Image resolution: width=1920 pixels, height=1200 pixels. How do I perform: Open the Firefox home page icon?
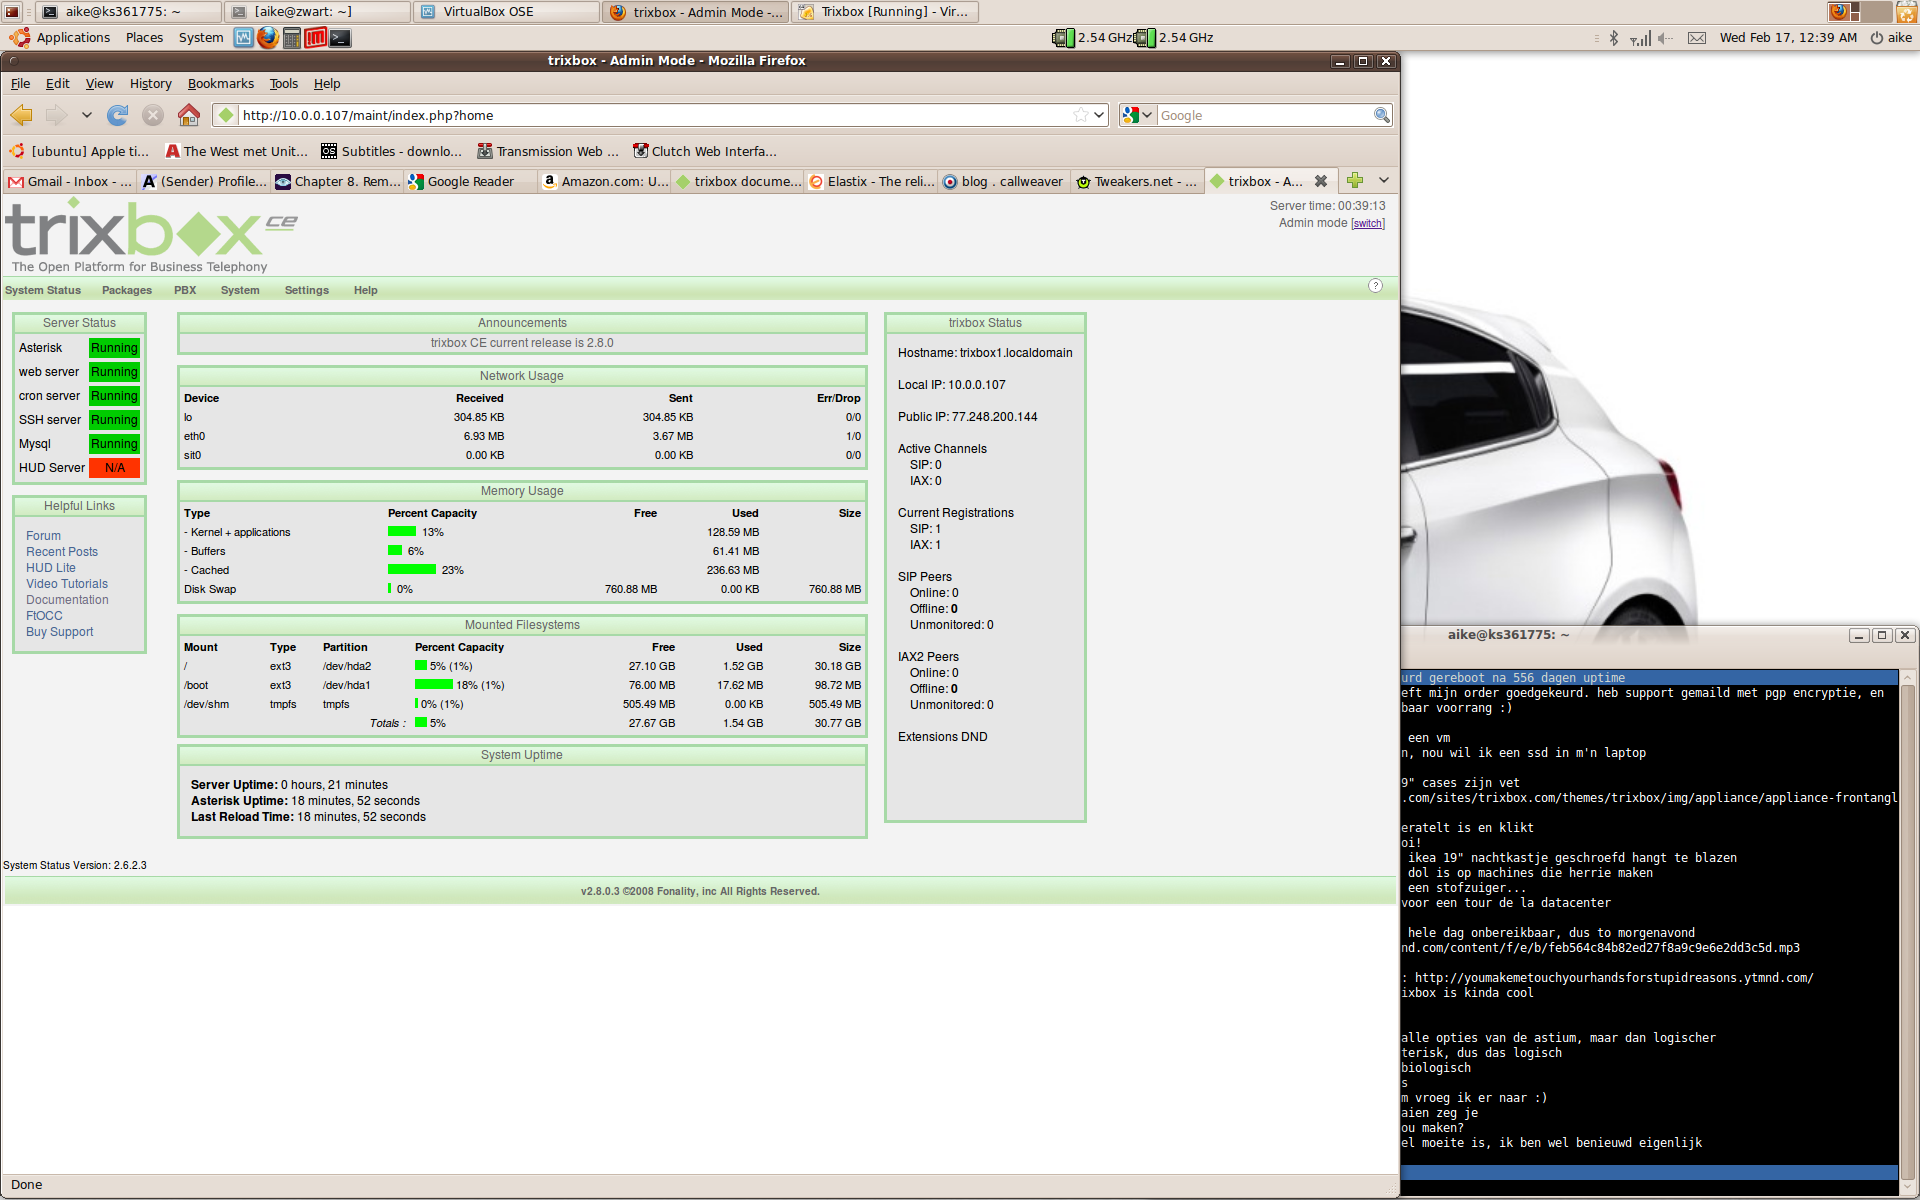coord(188,116)
